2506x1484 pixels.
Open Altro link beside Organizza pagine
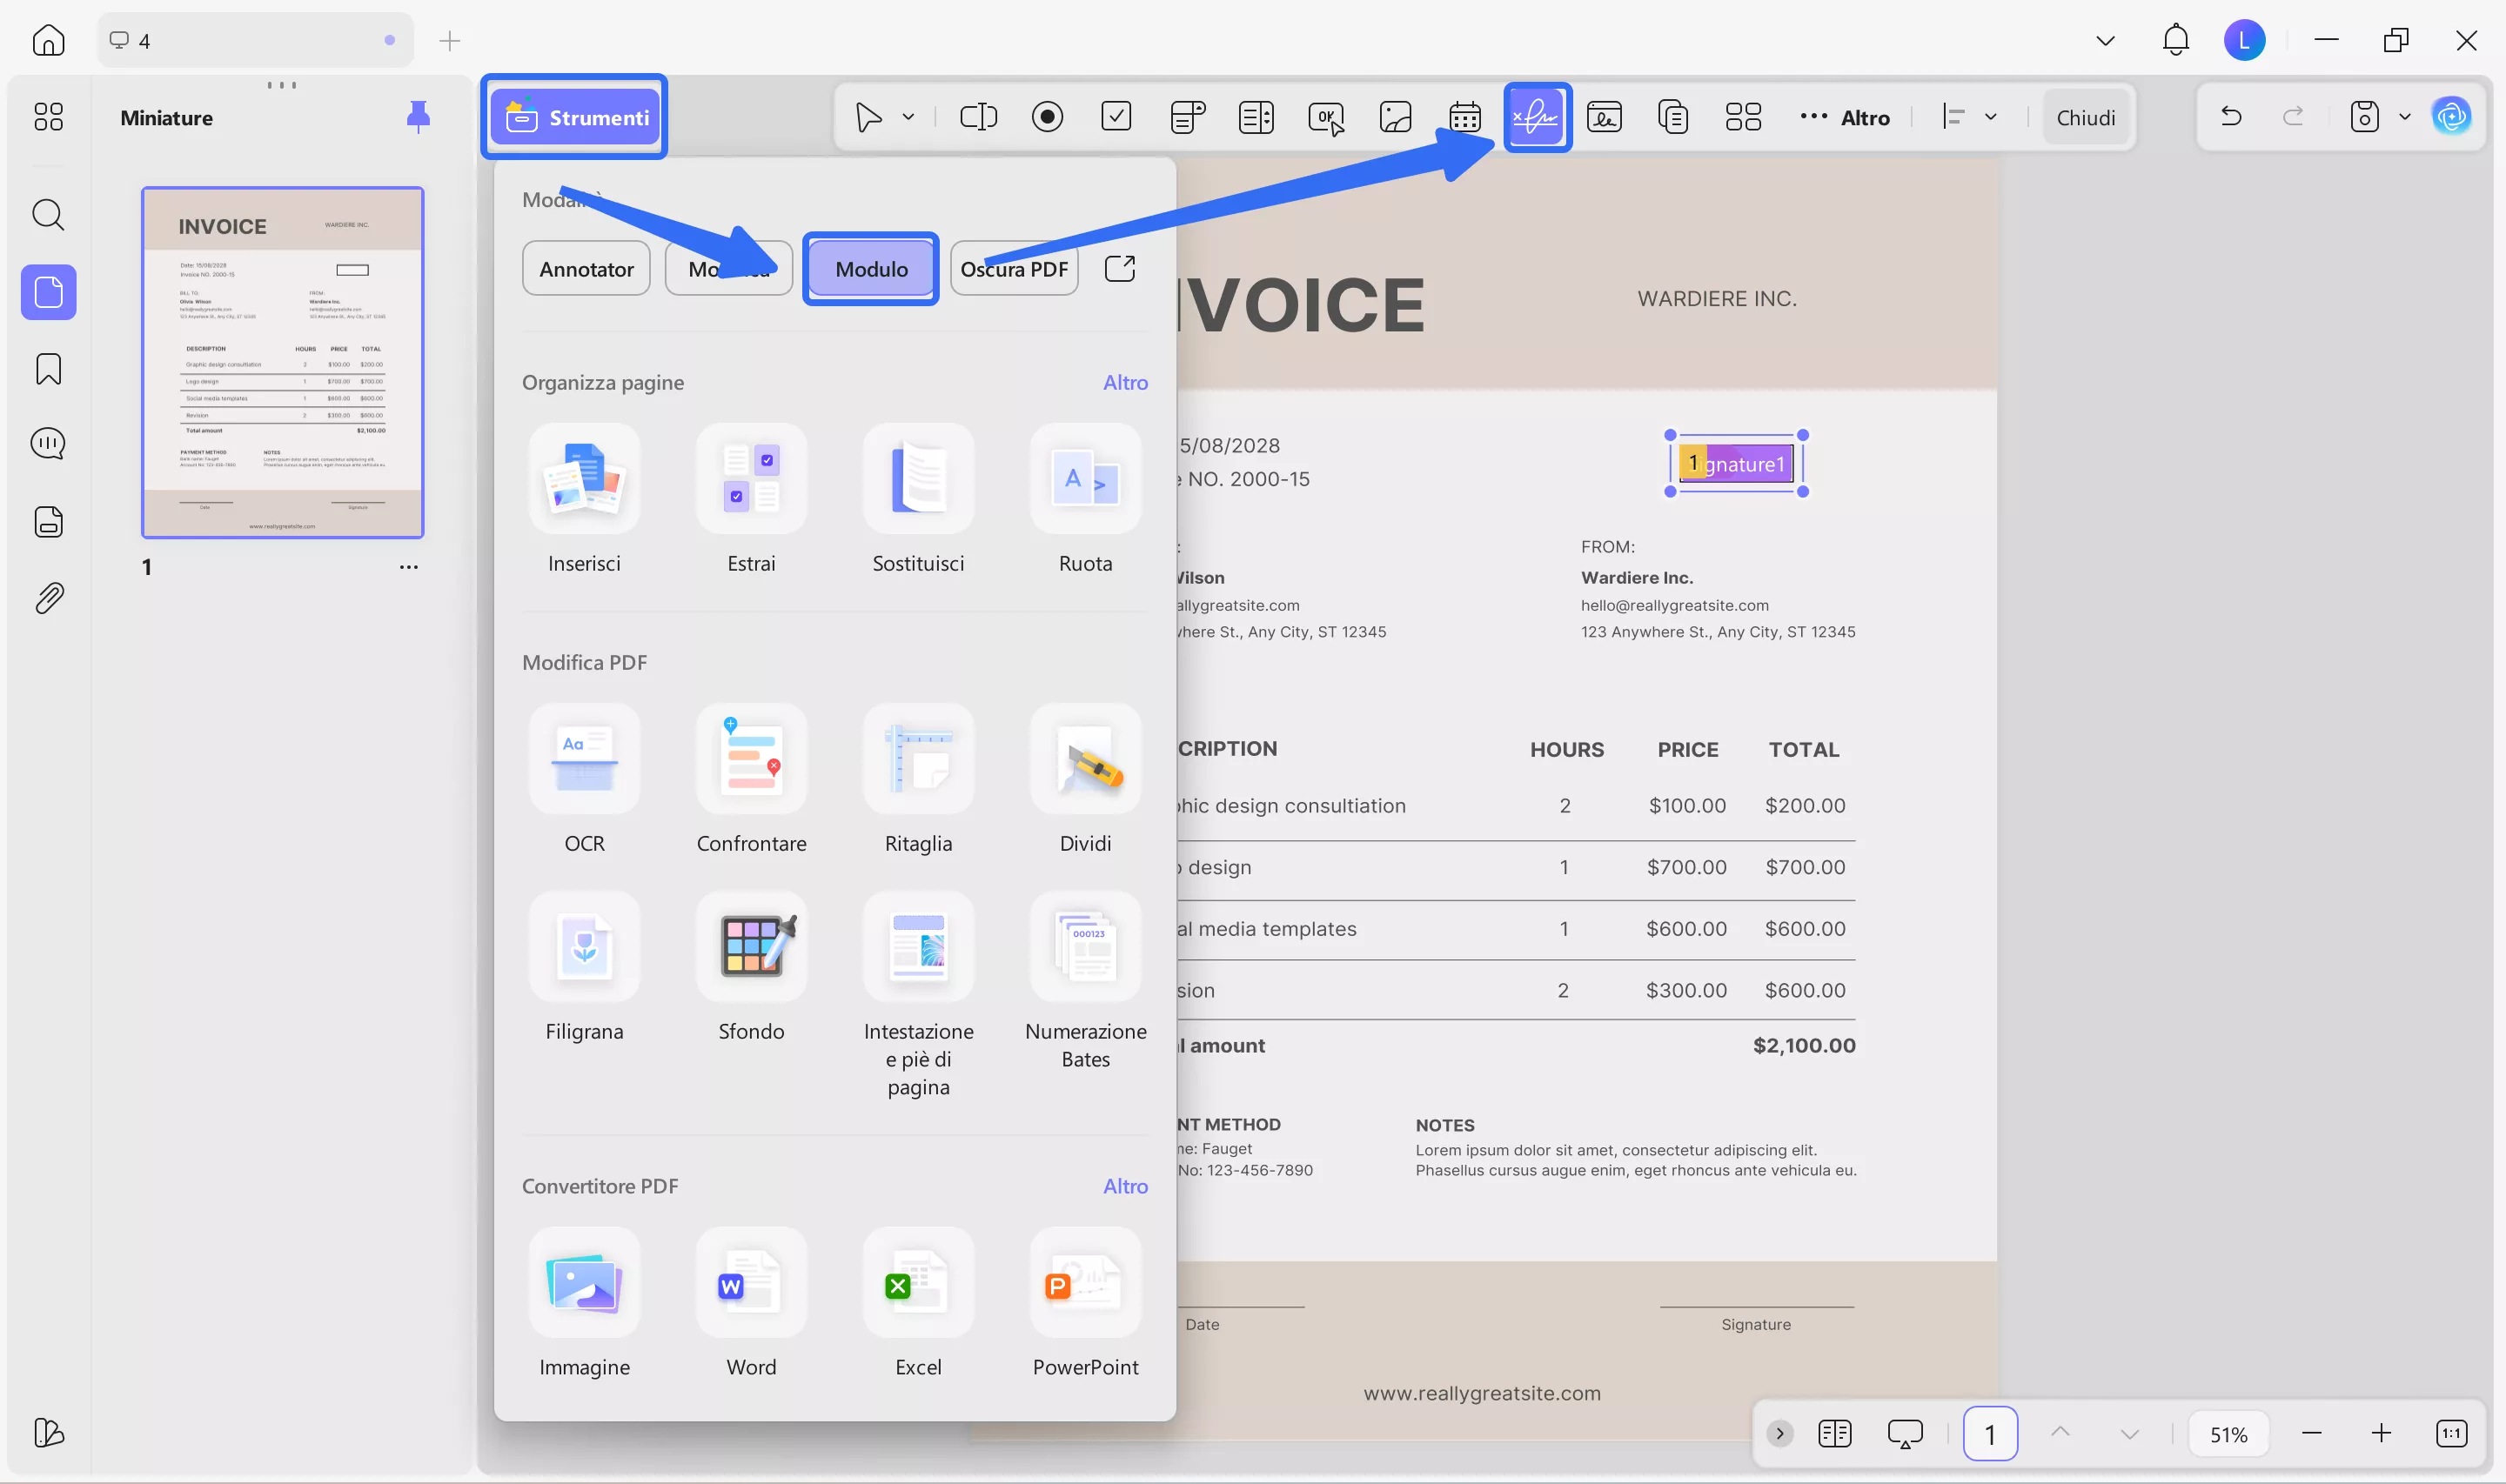pos(1125,383)
